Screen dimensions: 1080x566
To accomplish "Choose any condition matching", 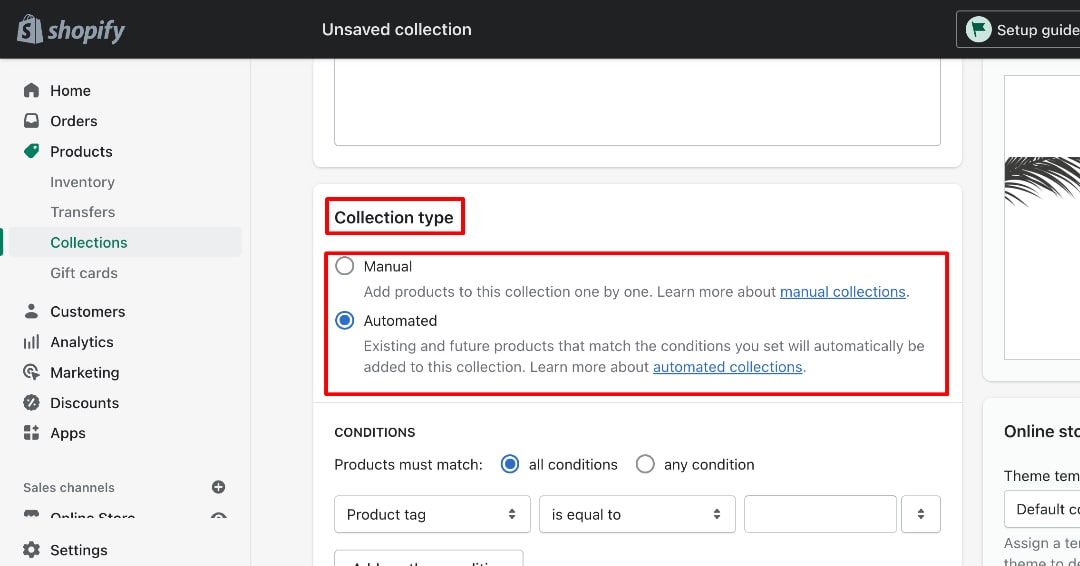I will coord(645,464).
